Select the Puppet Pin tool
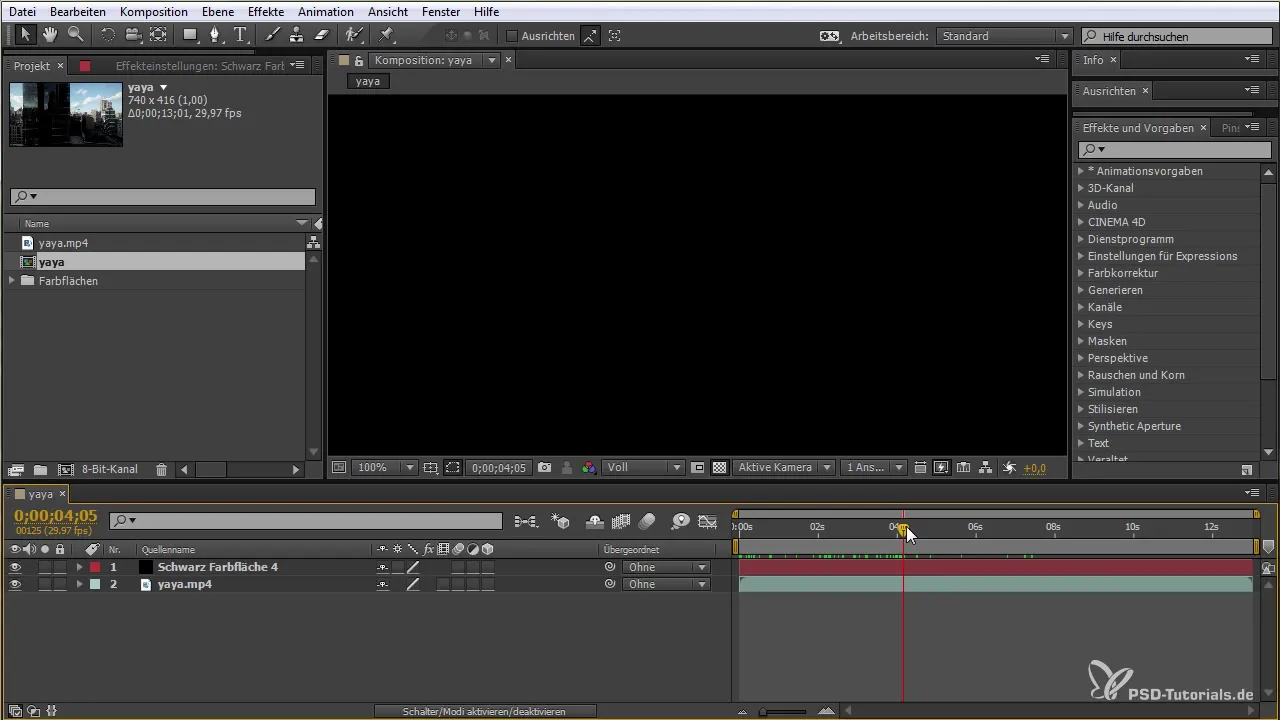The image size is (1280, 720). point(386,35)
